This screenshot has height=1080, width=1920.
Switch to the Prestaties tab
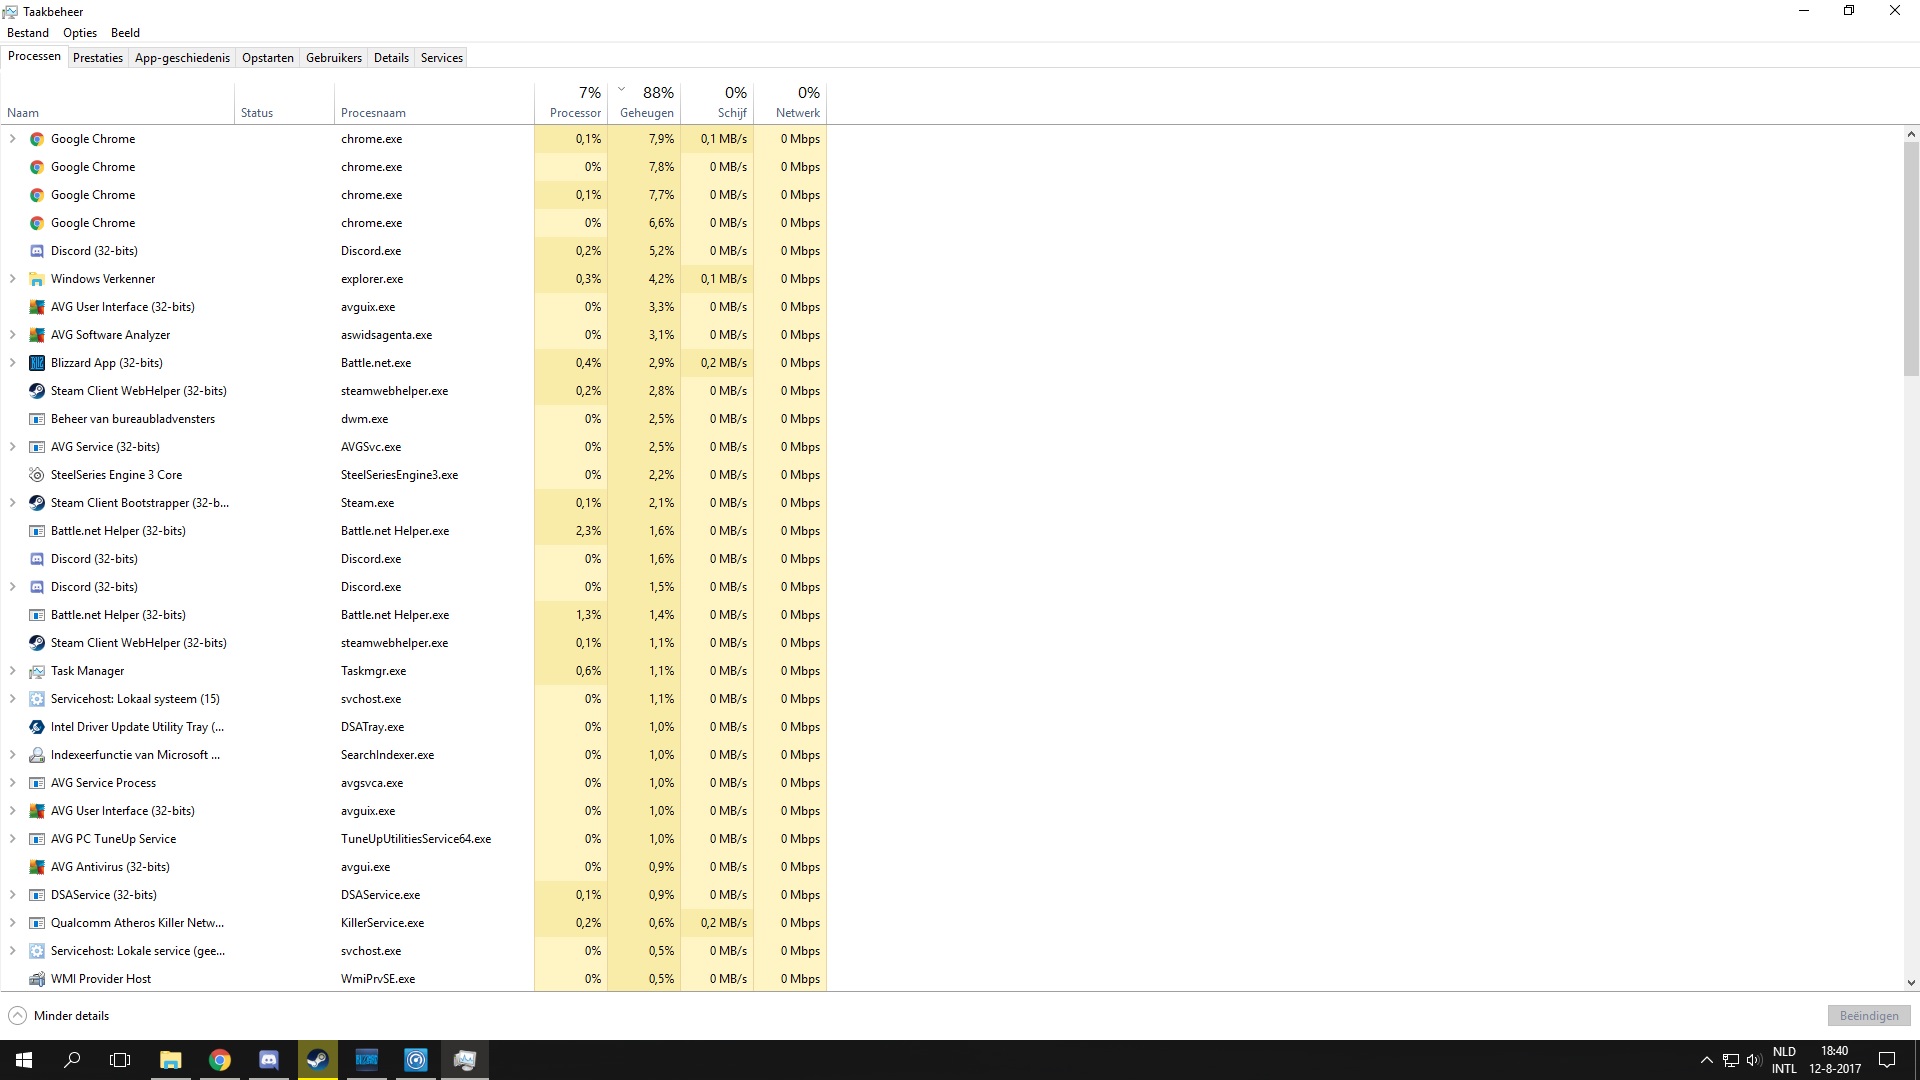(98, 58)
